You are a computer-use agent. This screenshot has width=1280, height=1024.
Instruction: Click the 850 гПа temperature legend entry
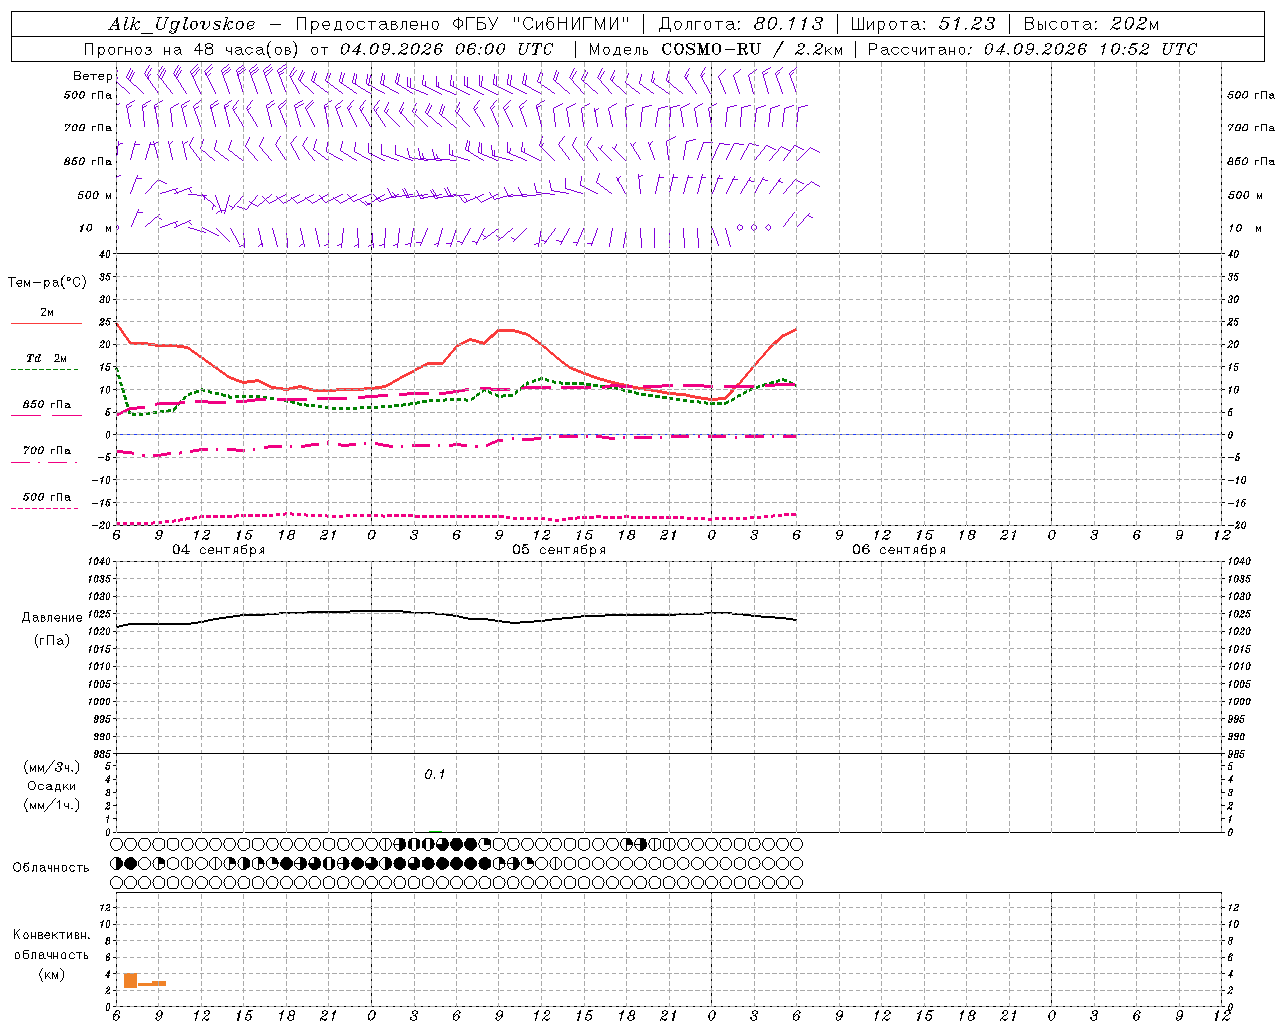point(46,405)
